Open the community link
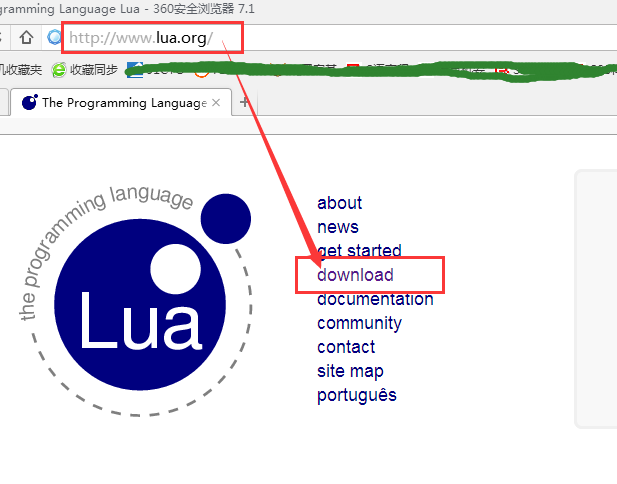617x484 pixels. tap(359, 323)
